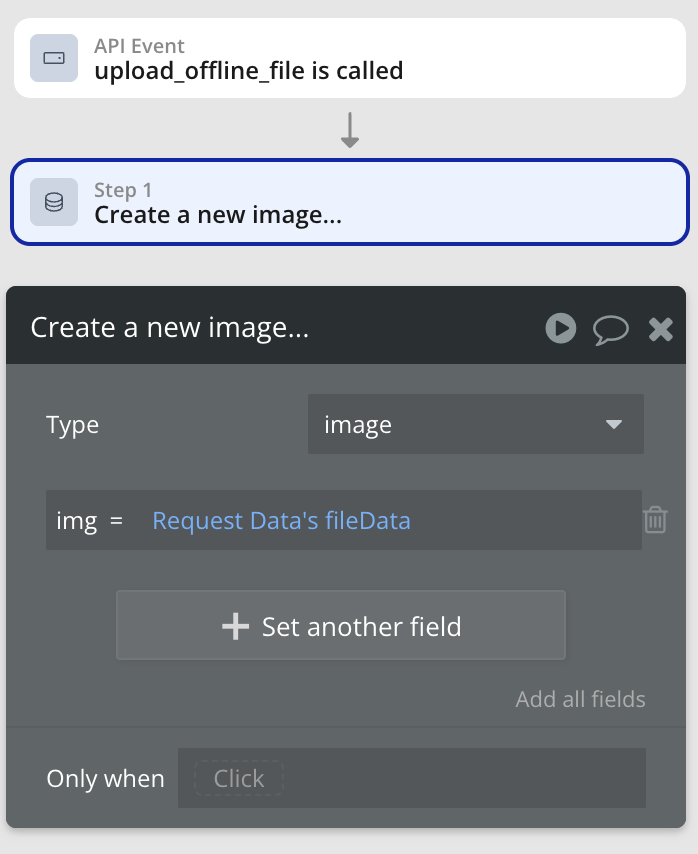
Task: Delete the img field with trash icon
Action: click(655, 520)
